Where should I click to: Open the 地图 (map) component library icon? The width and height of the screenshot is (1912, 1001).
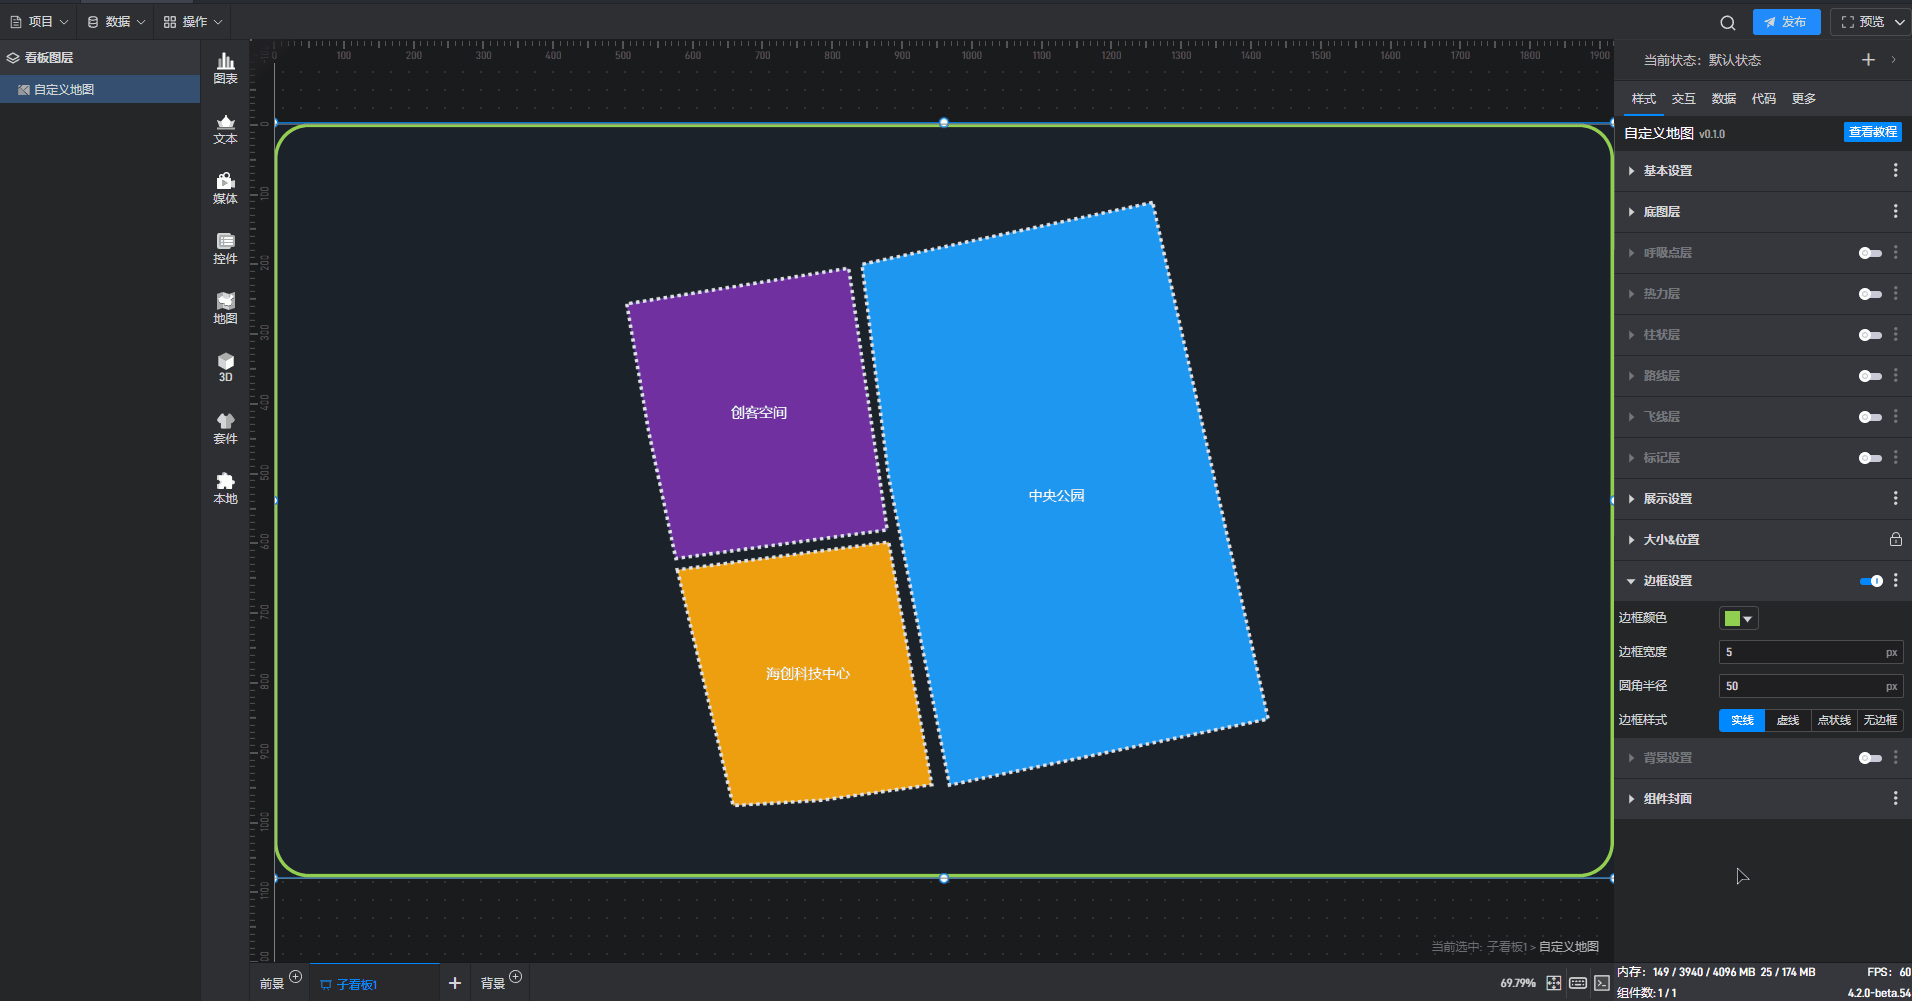225,308
